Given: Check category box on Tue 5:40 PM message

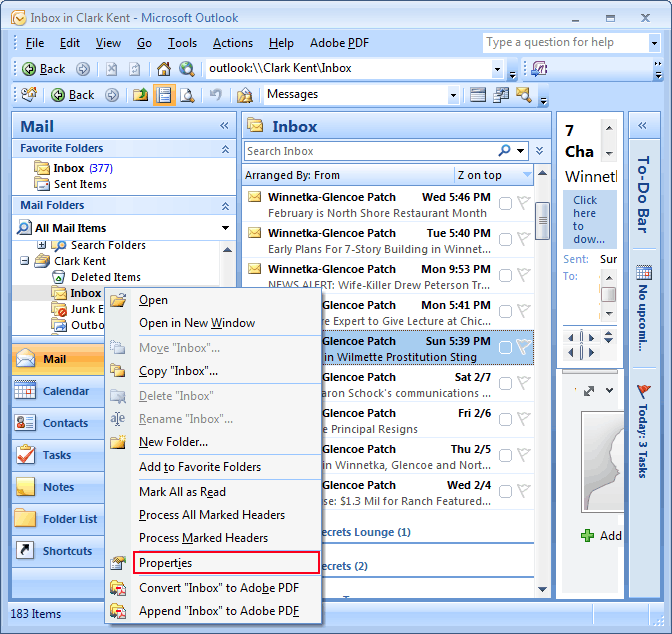Looking at the screenshot, I should tap(505, 239).
